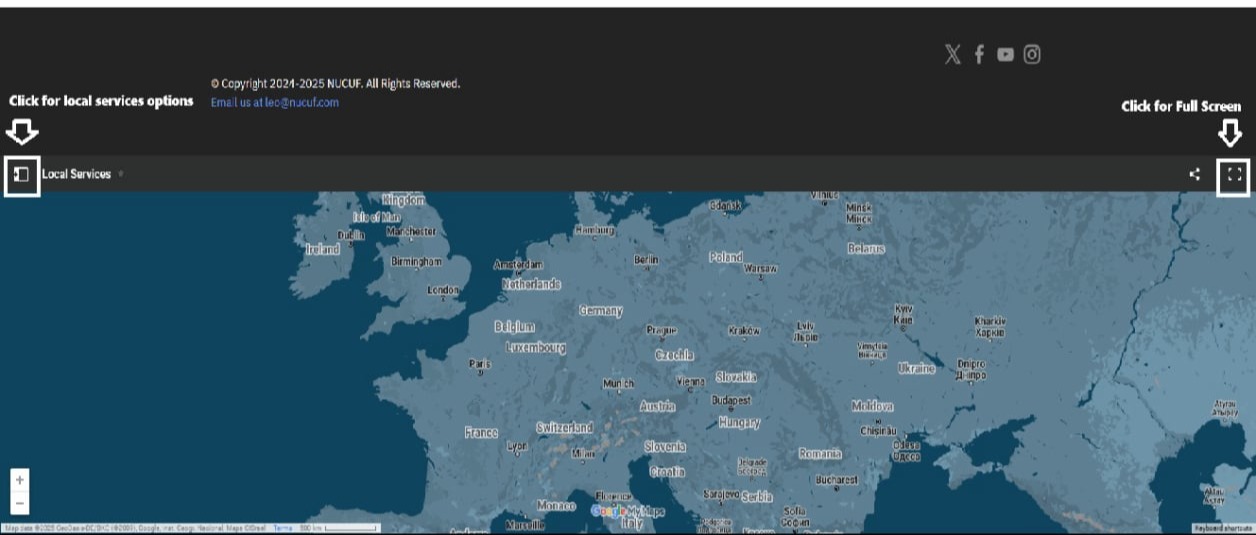Click Keyboard shortcuts on the map
The height and width of the screenshot is (535, 1256).
tap(1223, 527)
